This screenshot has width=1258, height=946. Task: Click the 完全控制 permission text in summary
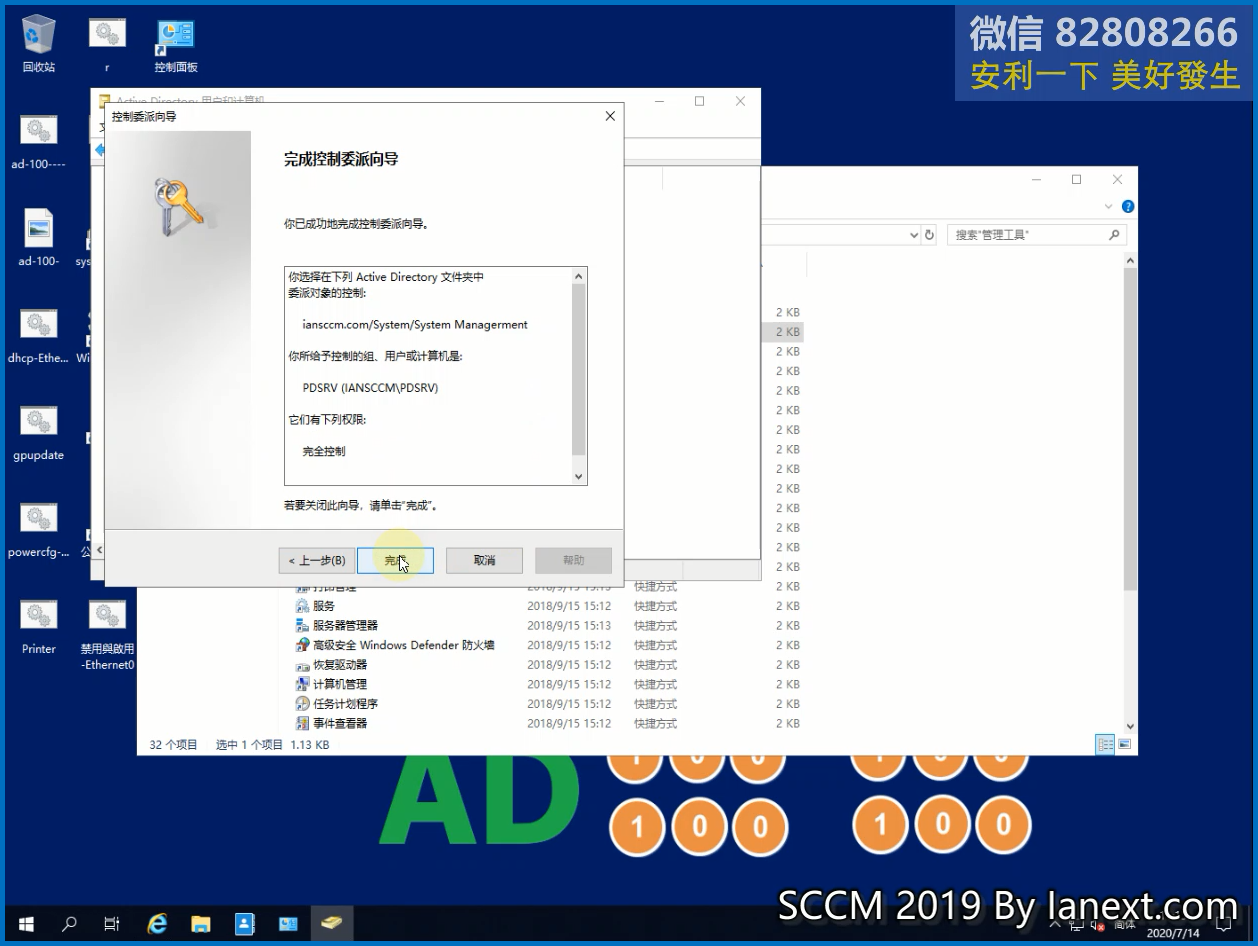coord(324,451)
